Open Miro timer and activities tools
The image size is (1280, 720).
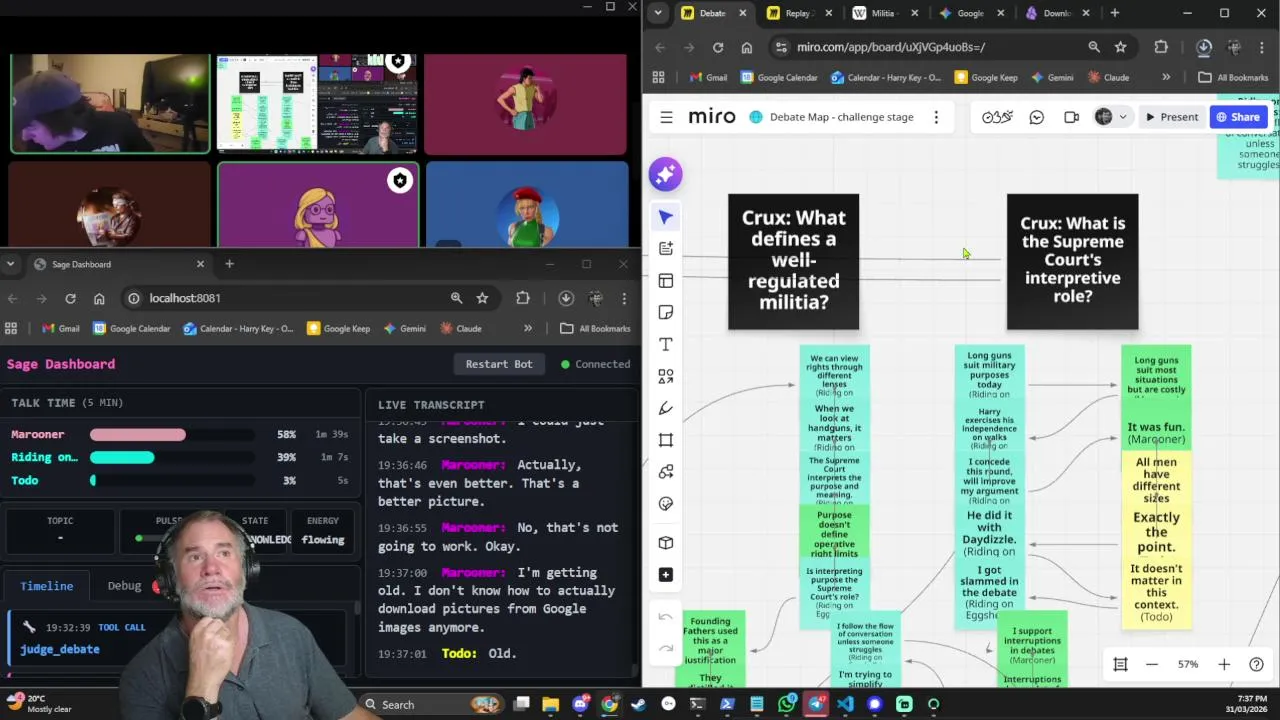point(997,117)
